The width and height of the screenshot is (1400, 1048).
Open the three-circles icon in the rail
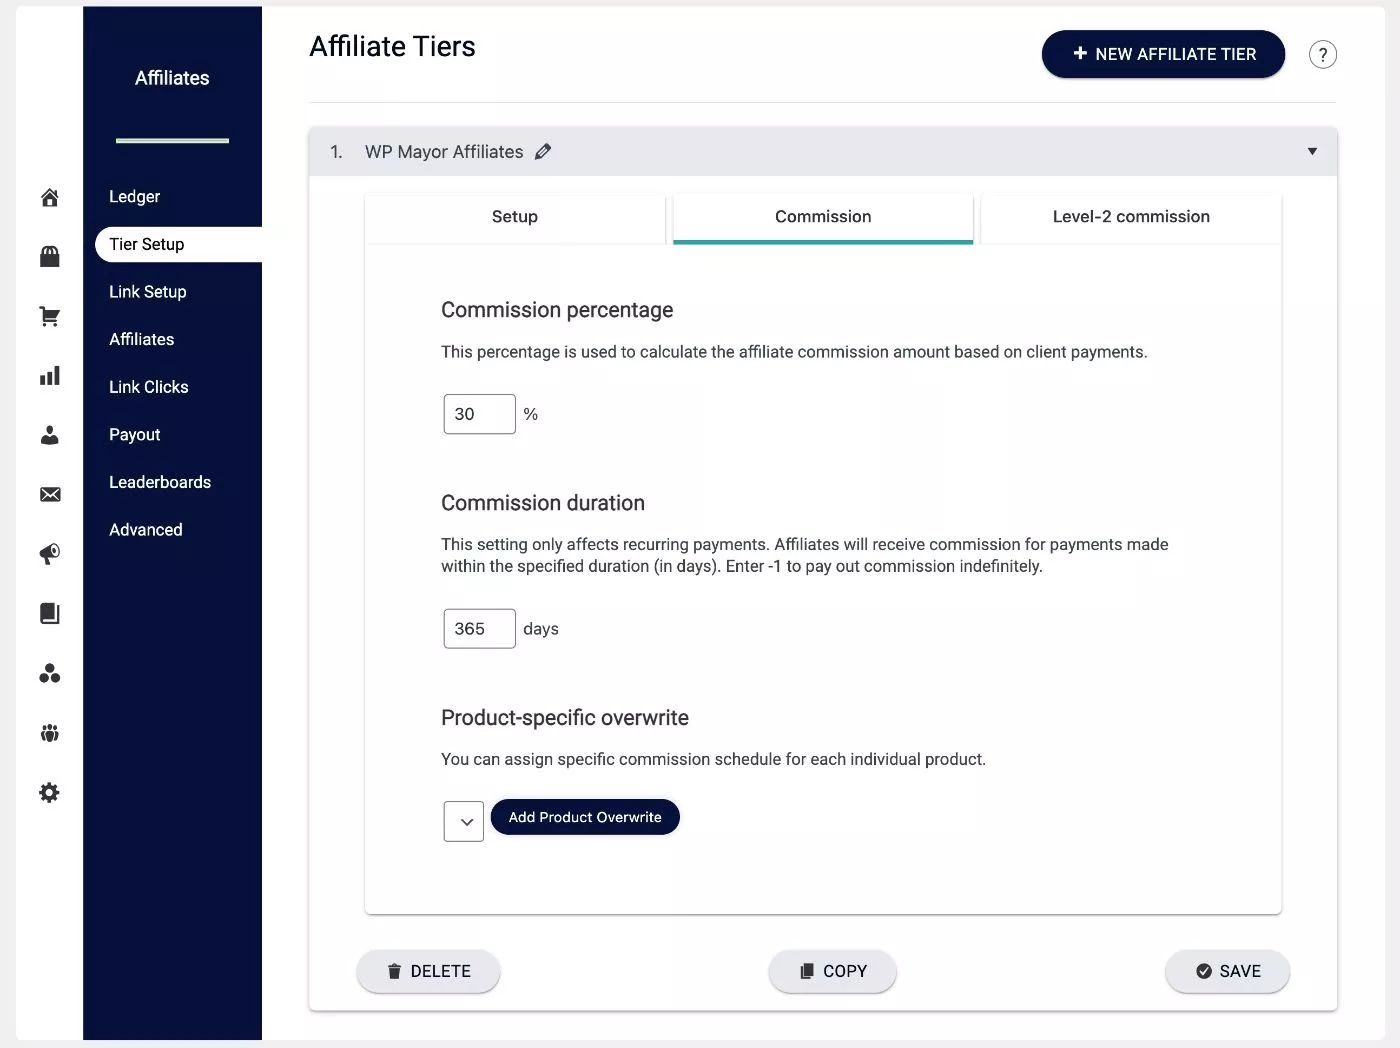[49, 673]
